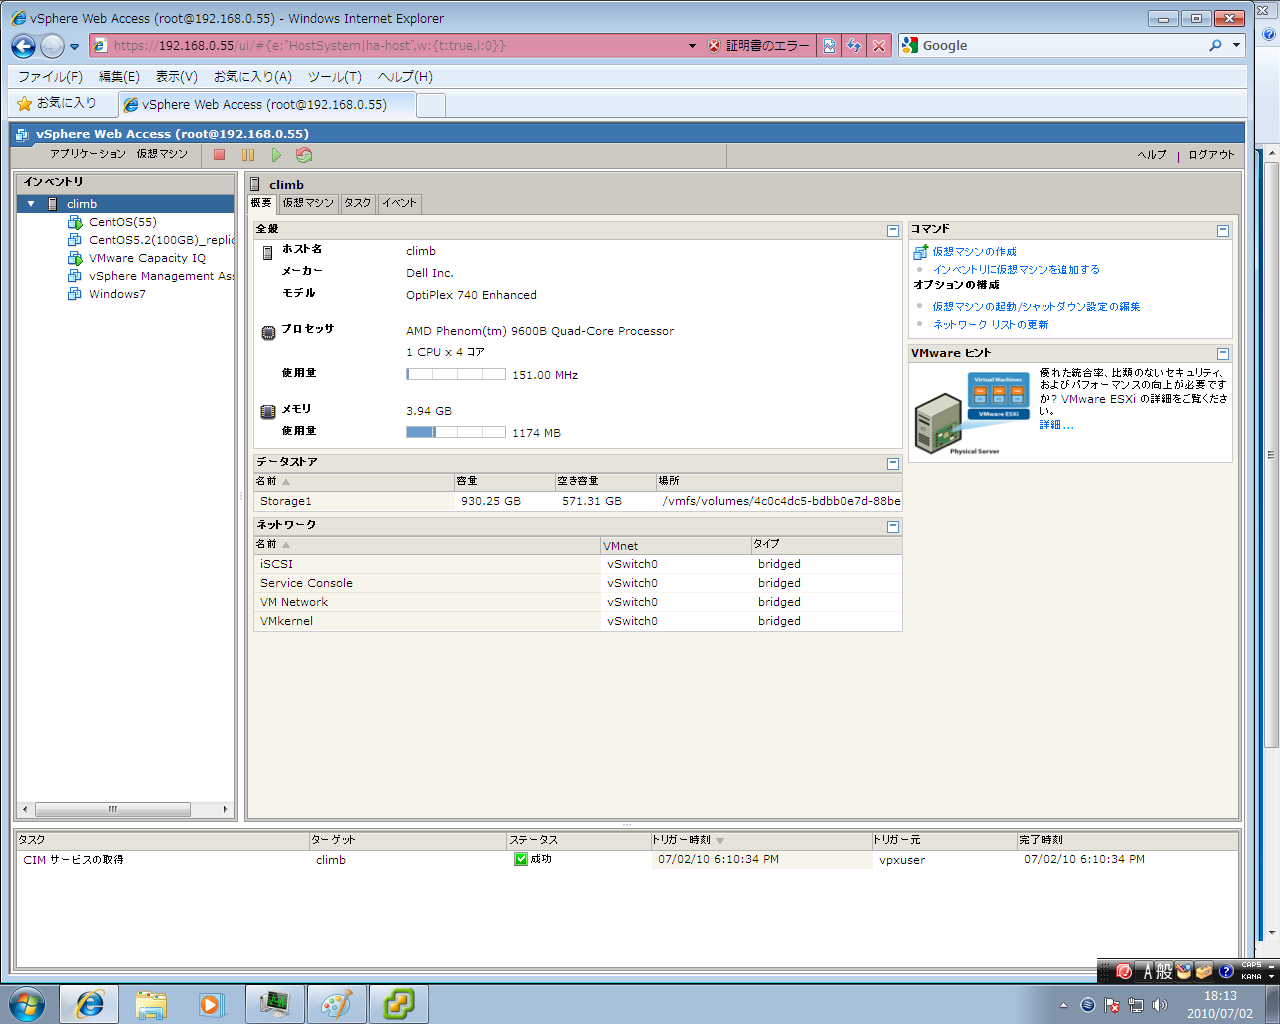The height and width of the screenshot is (1024, 1280).
Task: Click the browser Refresh icon
Action: (x=853, y=46)
